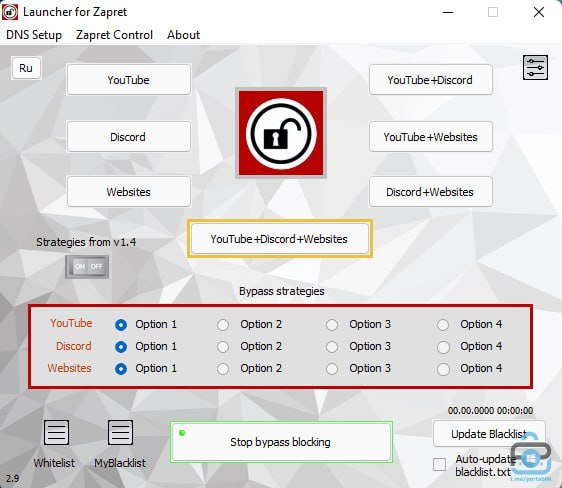
Task: Close the Launcher for Zapret window
Action: [539, 12]
